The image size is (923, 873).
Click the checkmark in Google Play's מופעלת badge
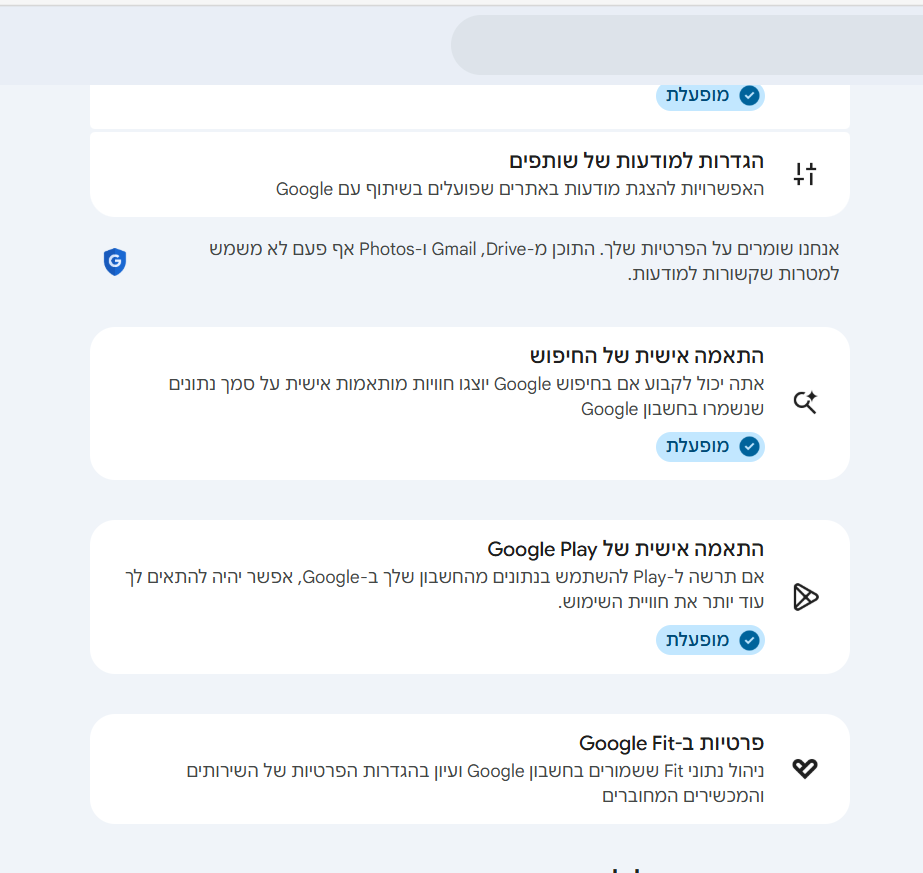click(749, 640)
